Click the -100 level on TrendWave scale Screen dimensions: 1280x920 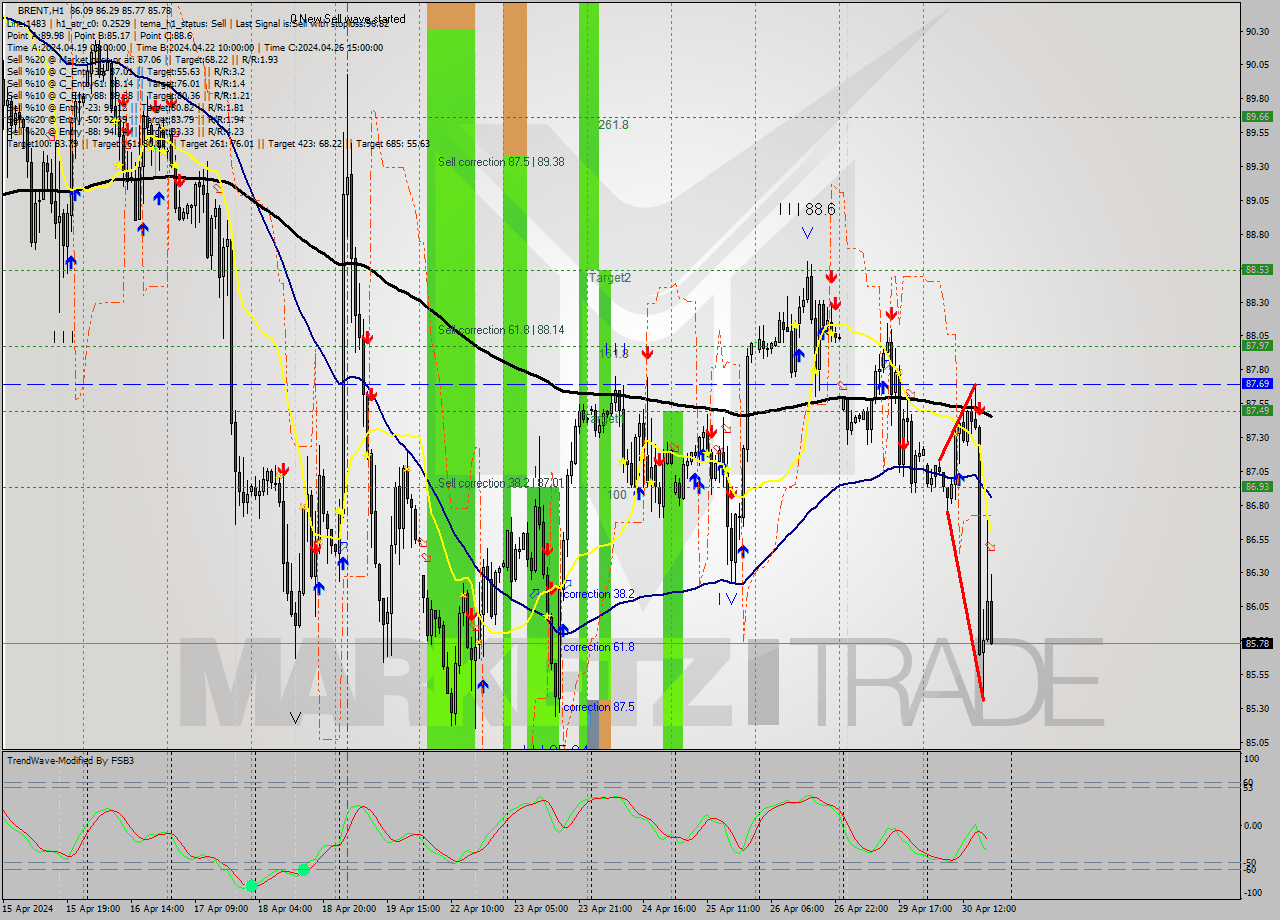tap(1255, 893)
